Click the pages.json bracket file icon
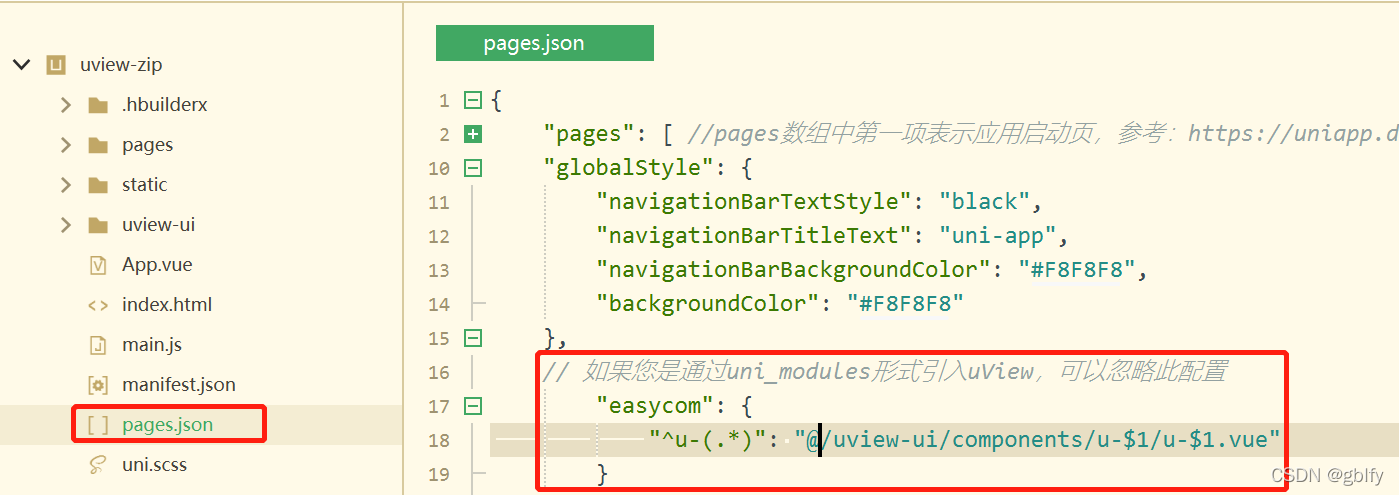This screenshot has height=495, width=1399. coord(98,425)
